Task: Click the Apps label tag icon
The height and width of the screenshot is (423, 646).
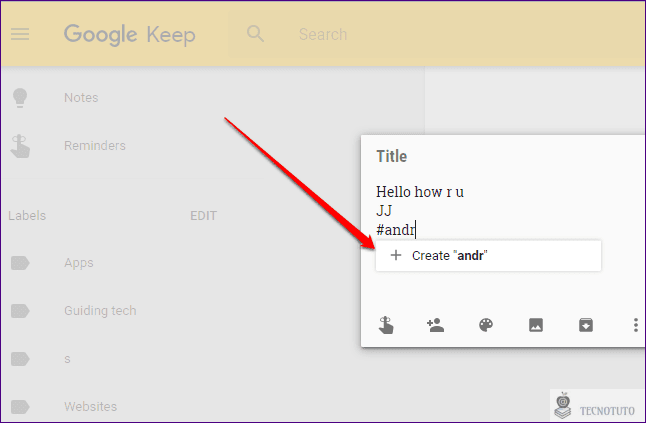Action: [20, 263]
